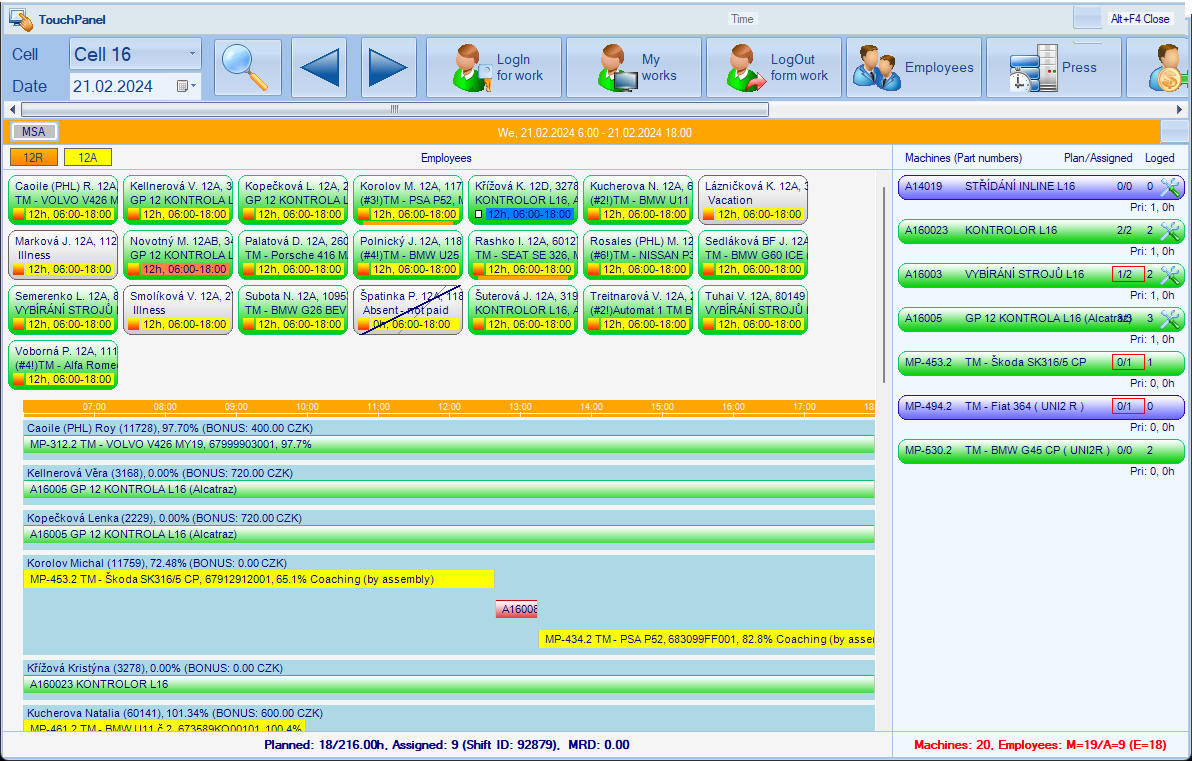
Task: Click wrench icon on KONTROLOR L16 row
Action: point(1170,231)
